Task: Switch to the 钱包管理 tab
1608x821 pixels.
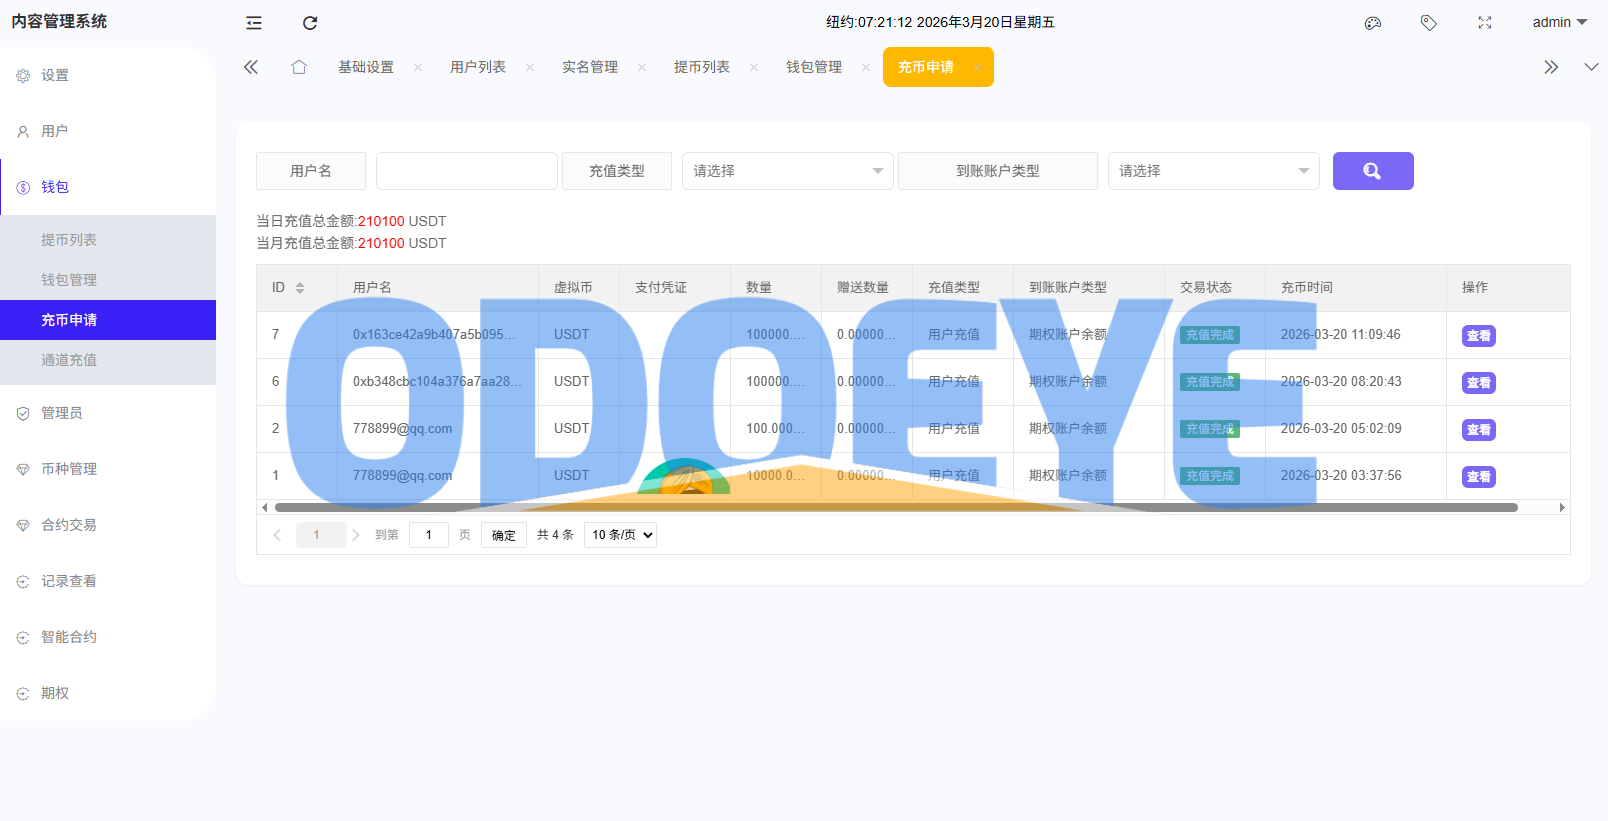Action: [x=813, y=67]
